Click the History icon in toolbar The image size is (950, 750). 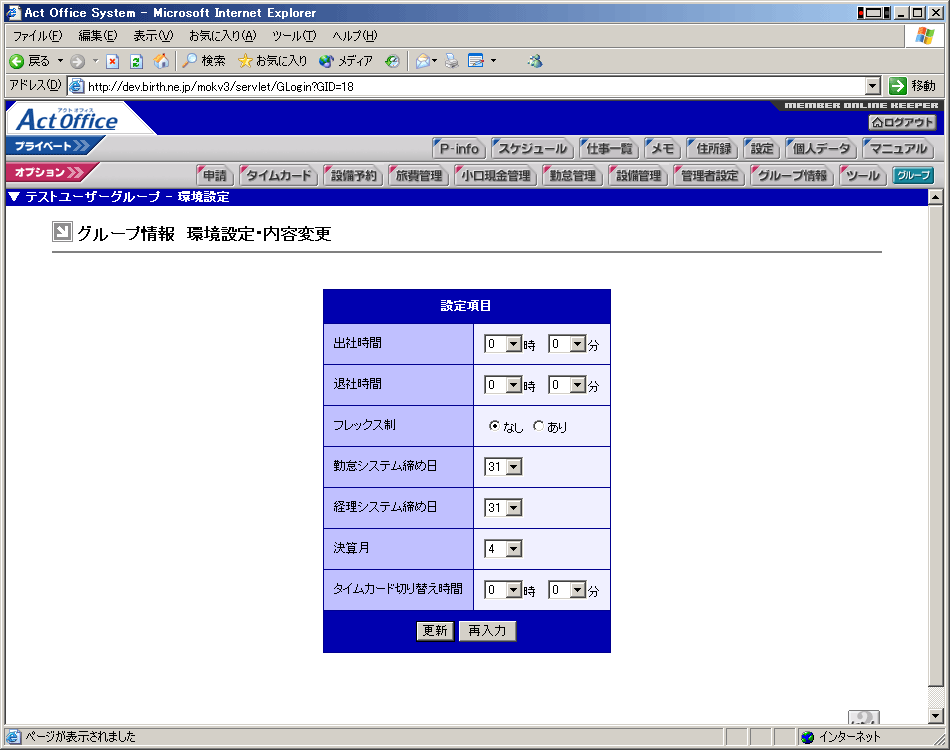click(393, 61)
